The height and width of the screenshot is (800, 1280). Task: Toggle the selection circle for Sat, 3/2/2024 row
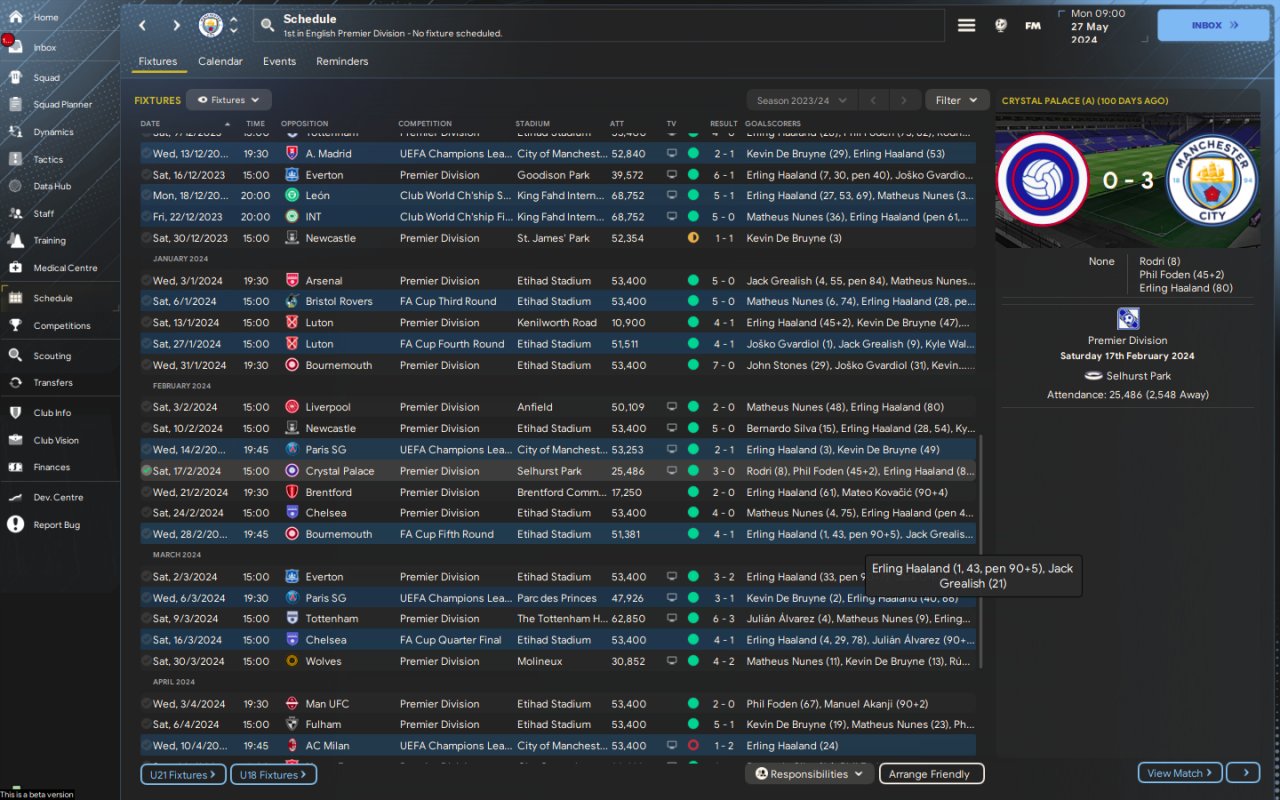click(146, 408)
